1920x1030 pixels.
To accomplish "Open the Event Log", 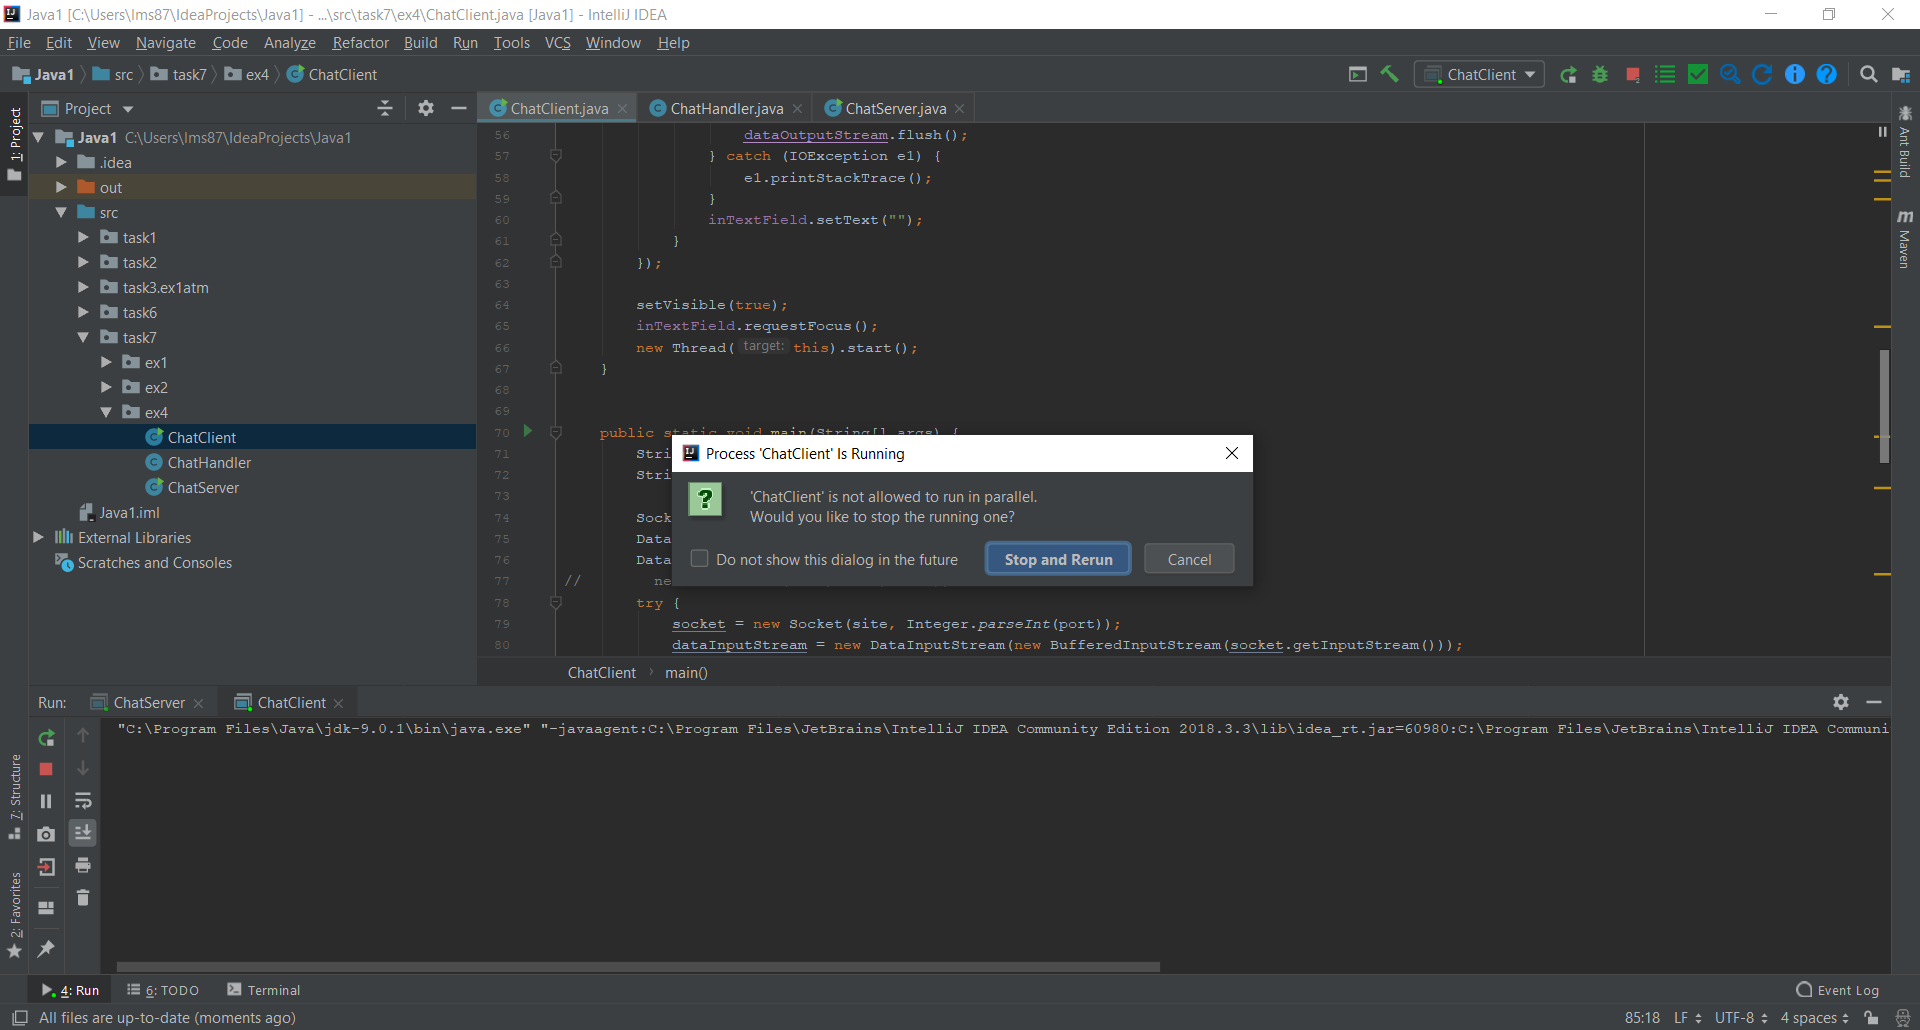I will 1838,990.
